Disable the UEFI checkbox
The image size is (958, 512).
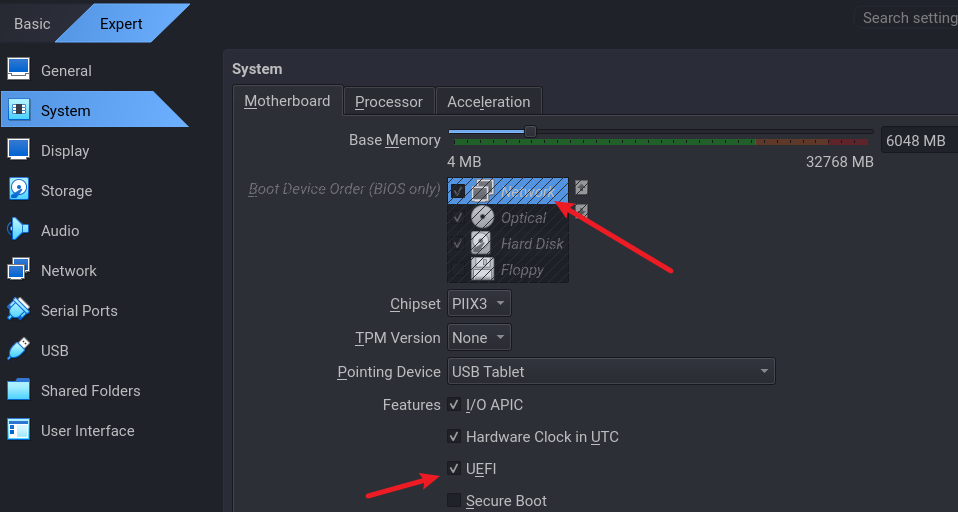point(454,468)
